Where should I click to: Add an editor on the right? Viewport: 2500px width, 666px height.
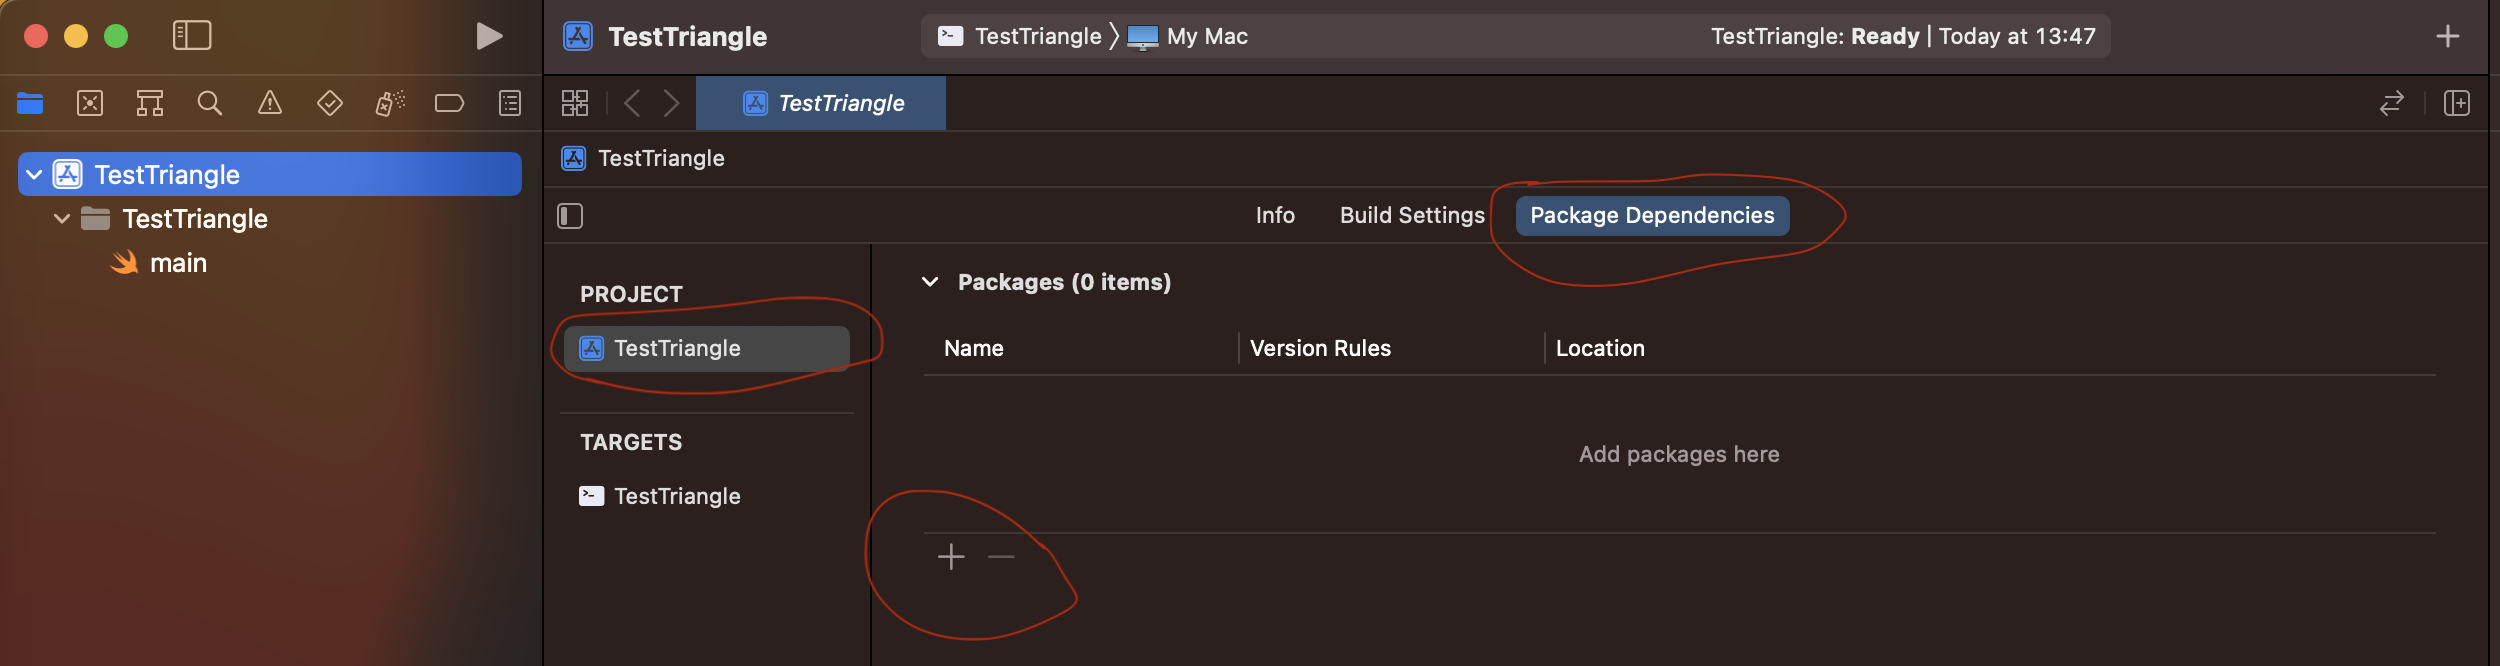pos(2457,103)
